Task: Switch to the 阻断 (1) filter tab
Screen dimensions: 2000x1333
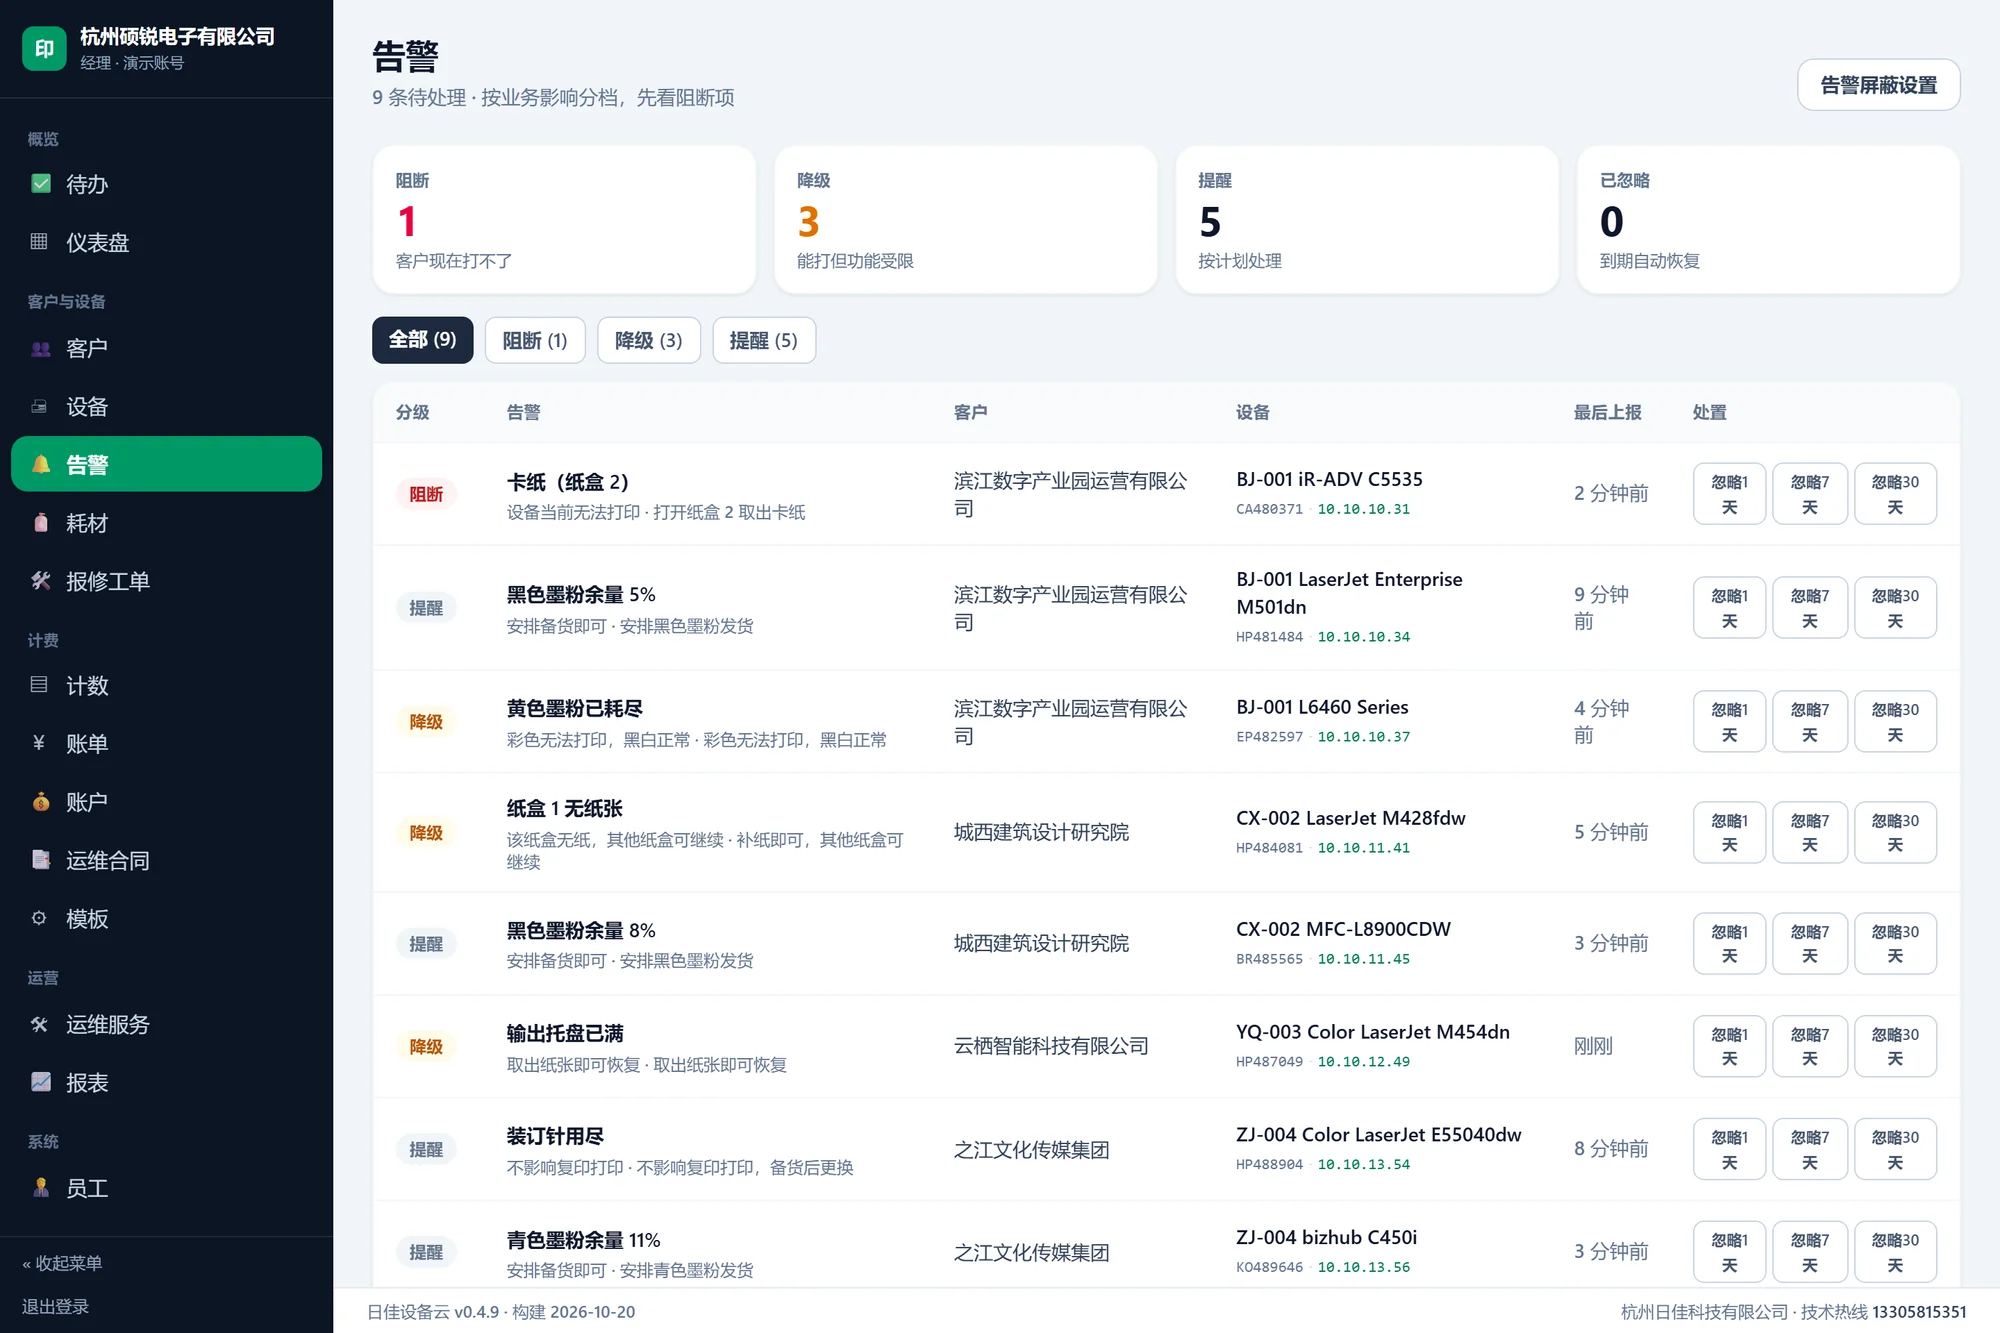Action: [535, 340]
